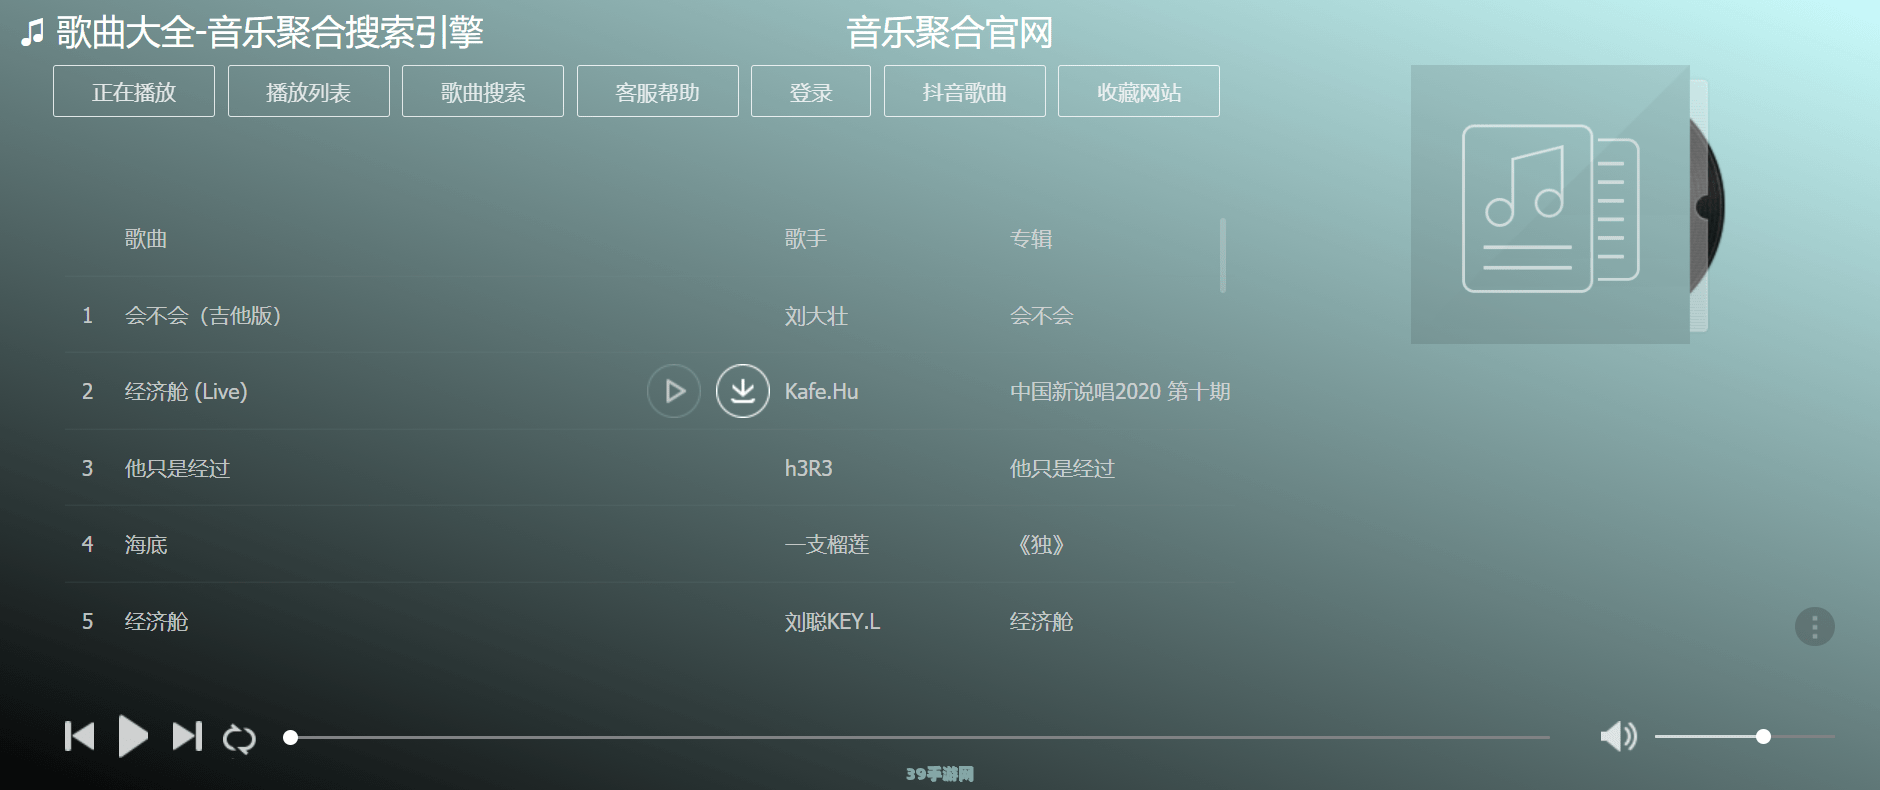This screenshot has width=1880, height=790.
Task: Click the music note logo icon
Action: [x=32, y=32]
